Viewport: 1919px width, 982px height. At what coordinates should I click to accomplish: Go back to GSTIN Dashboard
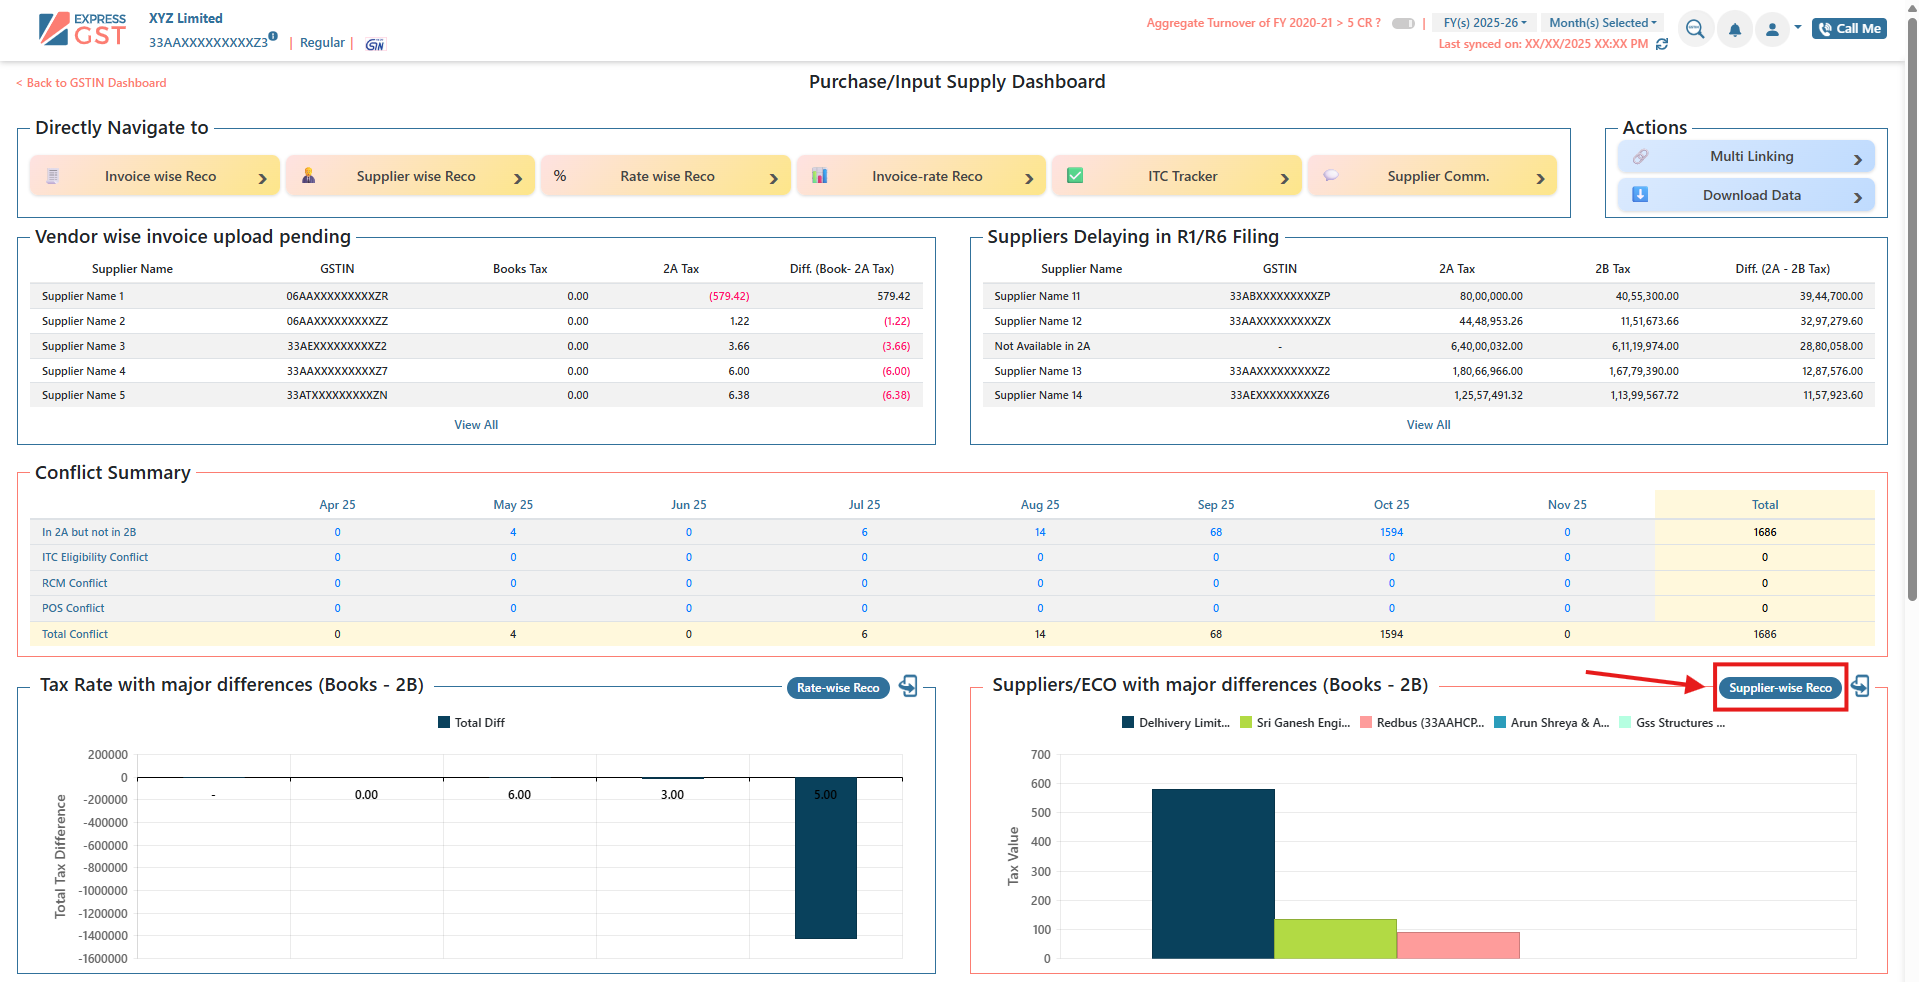[92, 83]
